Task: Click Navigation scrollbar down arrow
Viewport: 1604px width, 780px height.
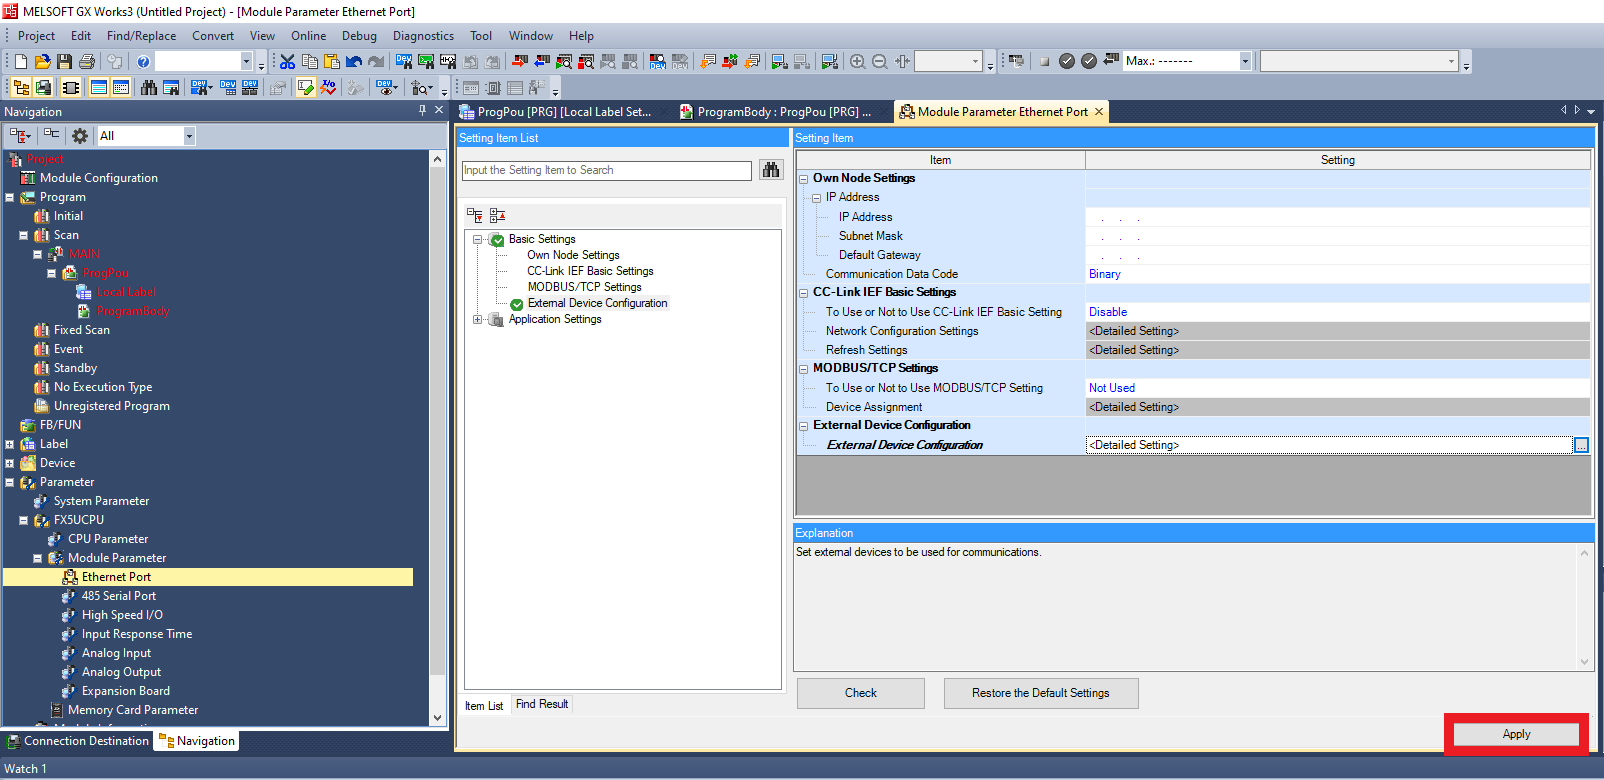Action: [x=437, y=718]
